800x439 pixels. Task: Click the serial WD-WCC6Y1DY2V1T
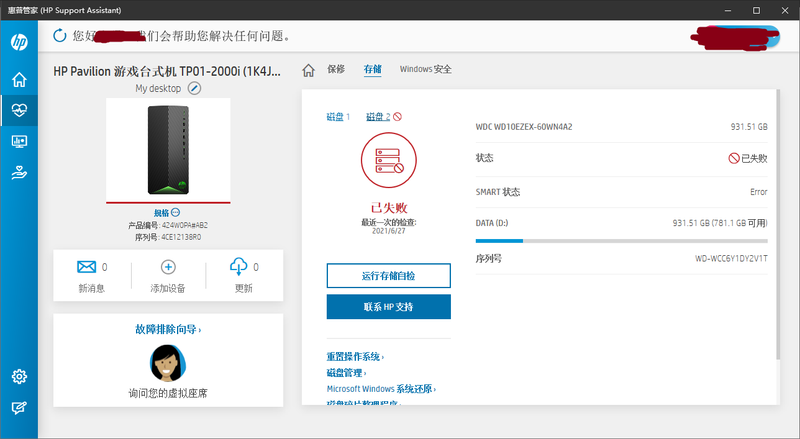coord(731,259)
